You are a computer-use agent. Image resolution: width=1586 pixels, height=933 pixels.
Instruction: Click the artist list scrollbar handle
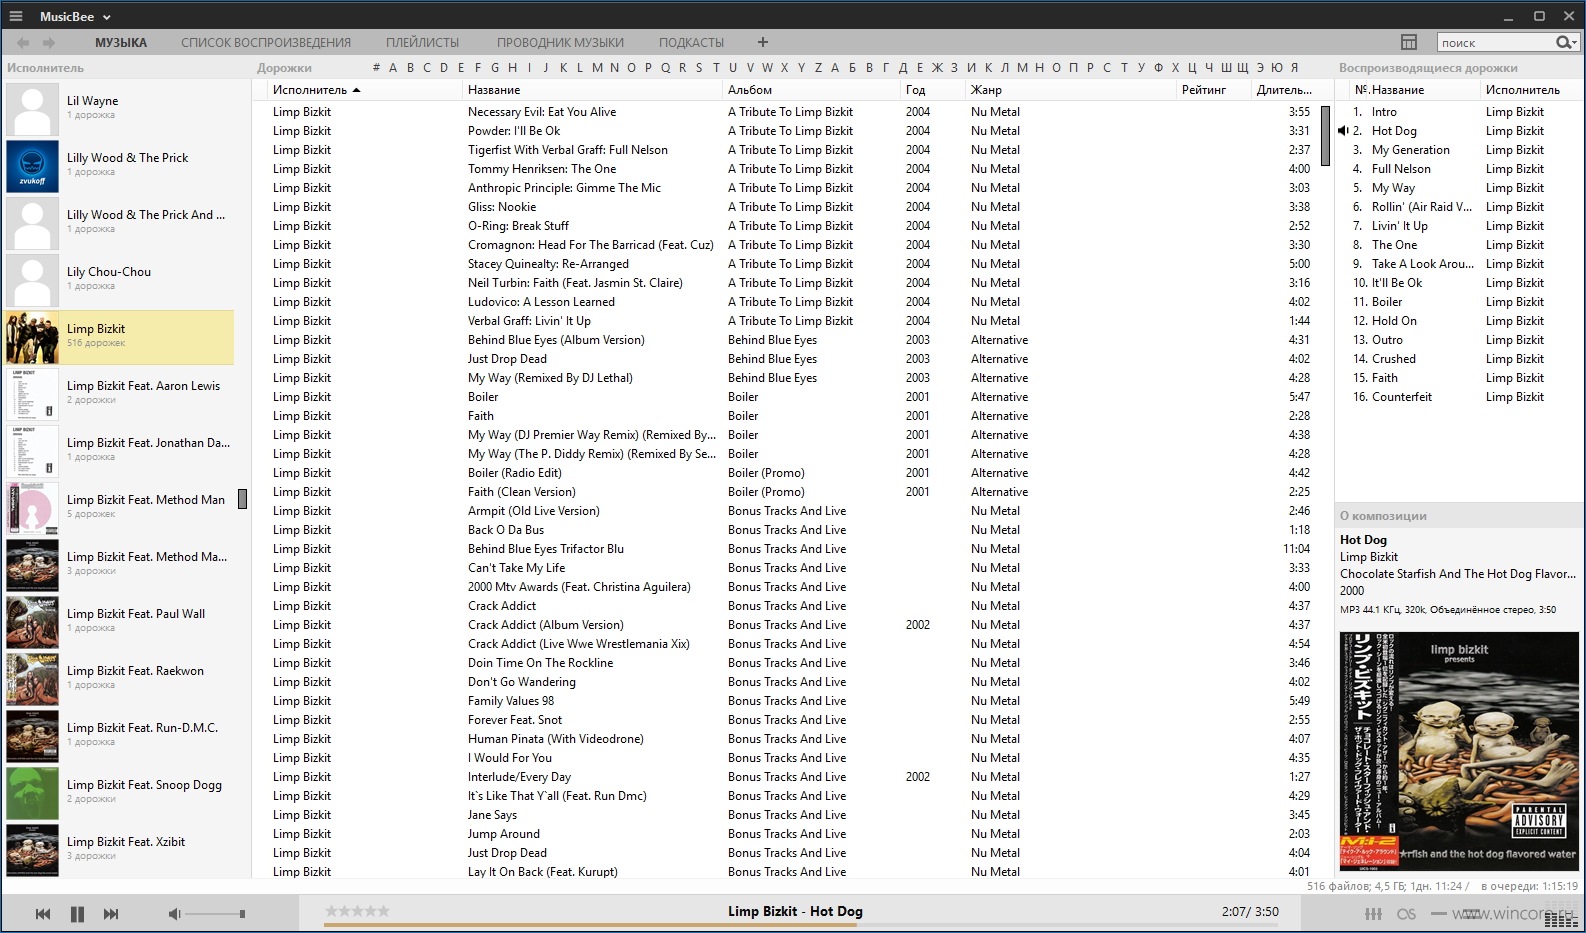pyautogui.click(x=242, y=499)
